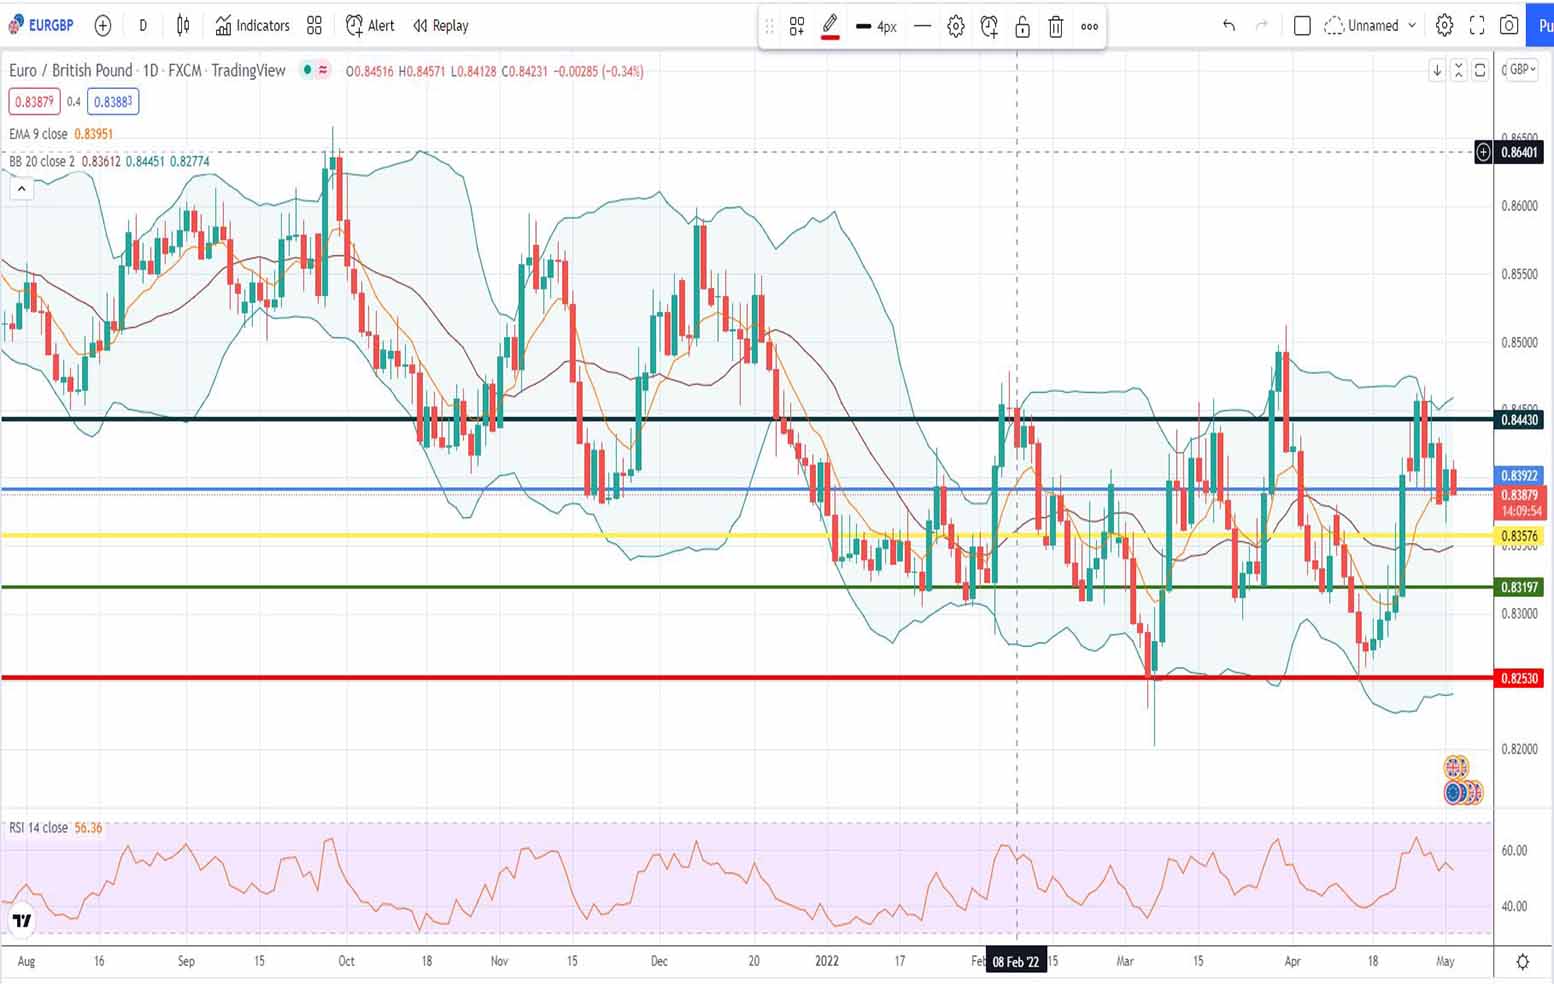Start Bar Replay mode

[x=441, y=26]
